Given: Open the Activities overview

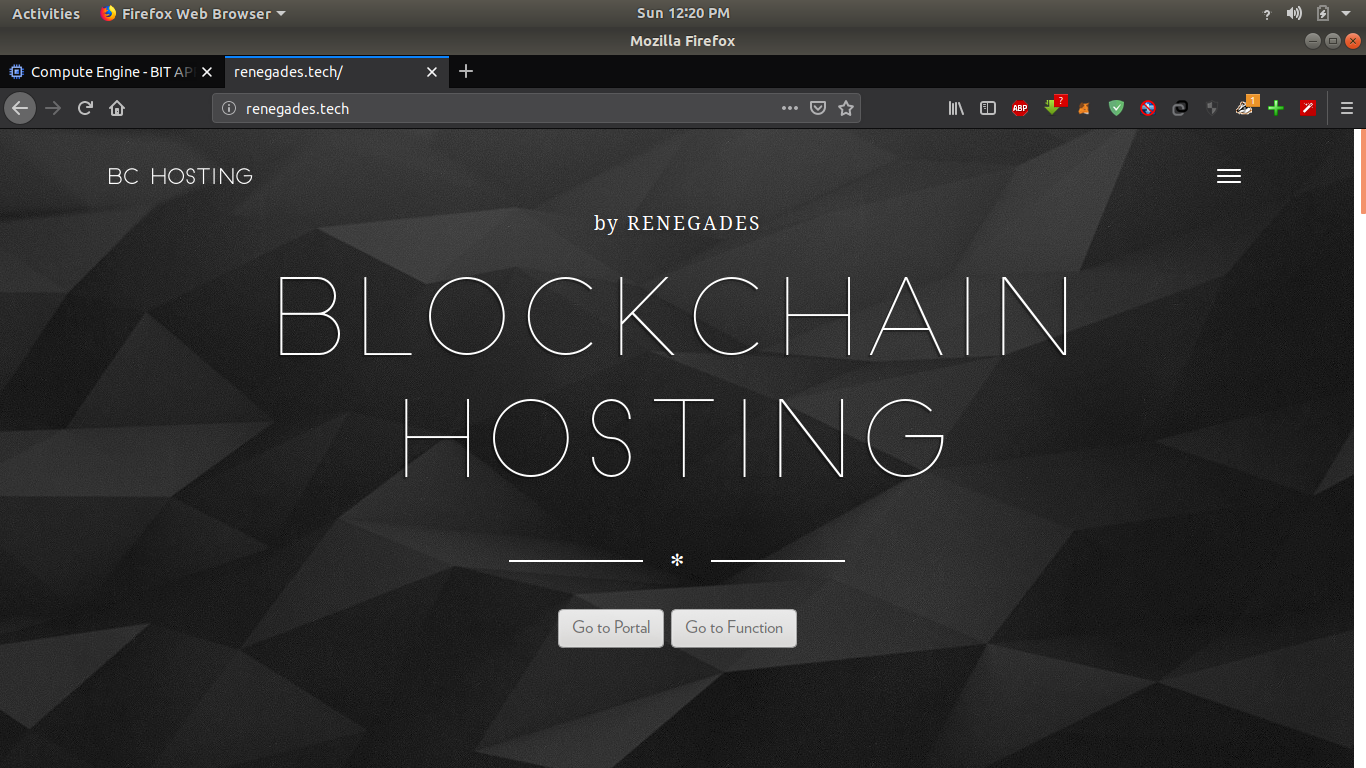Looking at the screenshot, I should (x=46, y=14).
